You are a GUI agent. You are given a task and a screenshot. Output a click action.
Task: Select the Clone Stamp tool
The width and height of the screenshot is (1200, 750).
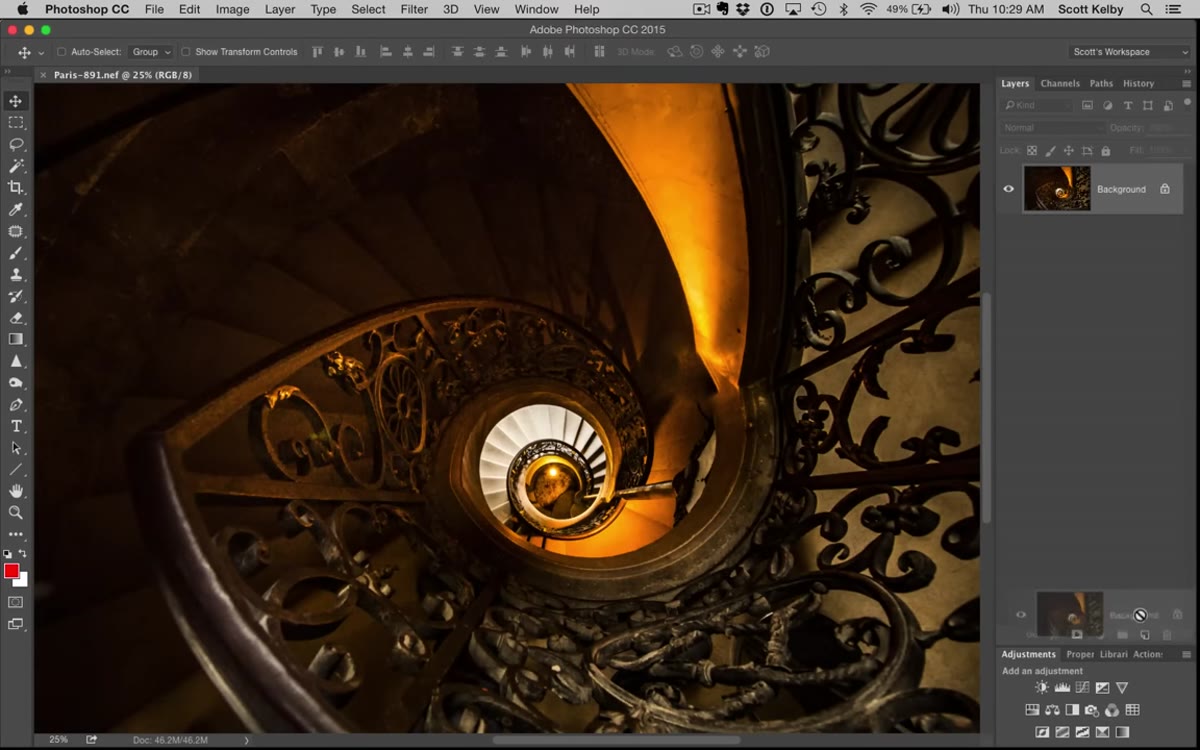[15, 274]
